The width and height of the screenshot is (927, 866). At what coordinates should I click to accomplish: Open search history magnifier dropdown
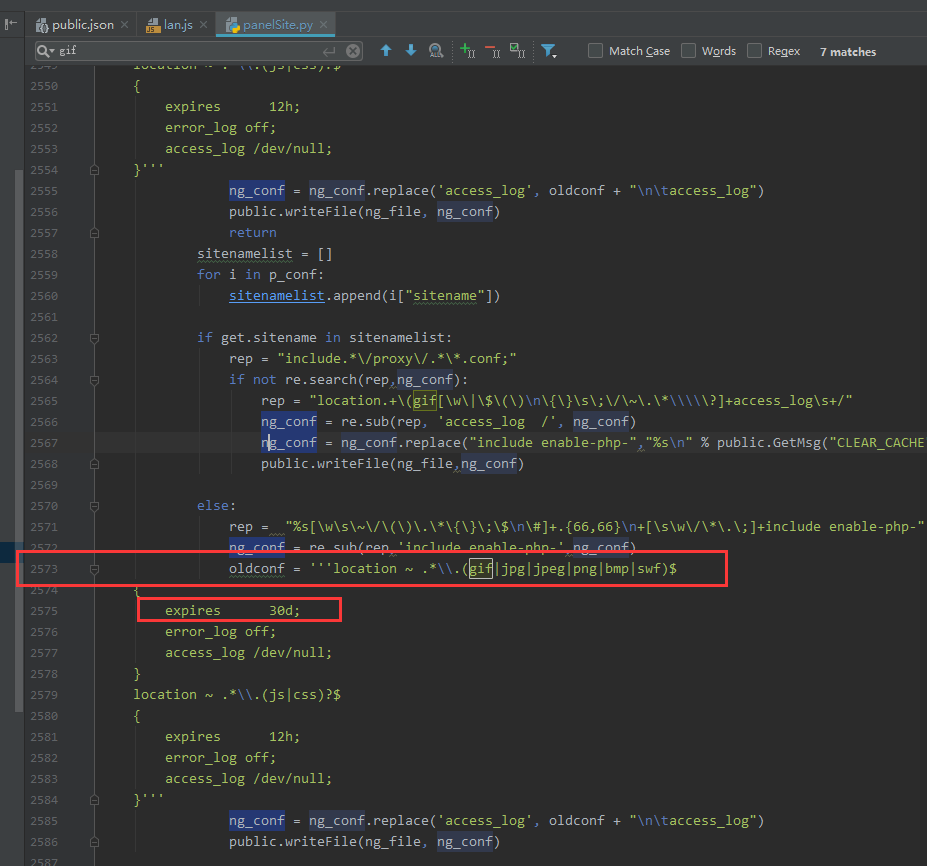[x=46, y=51]
